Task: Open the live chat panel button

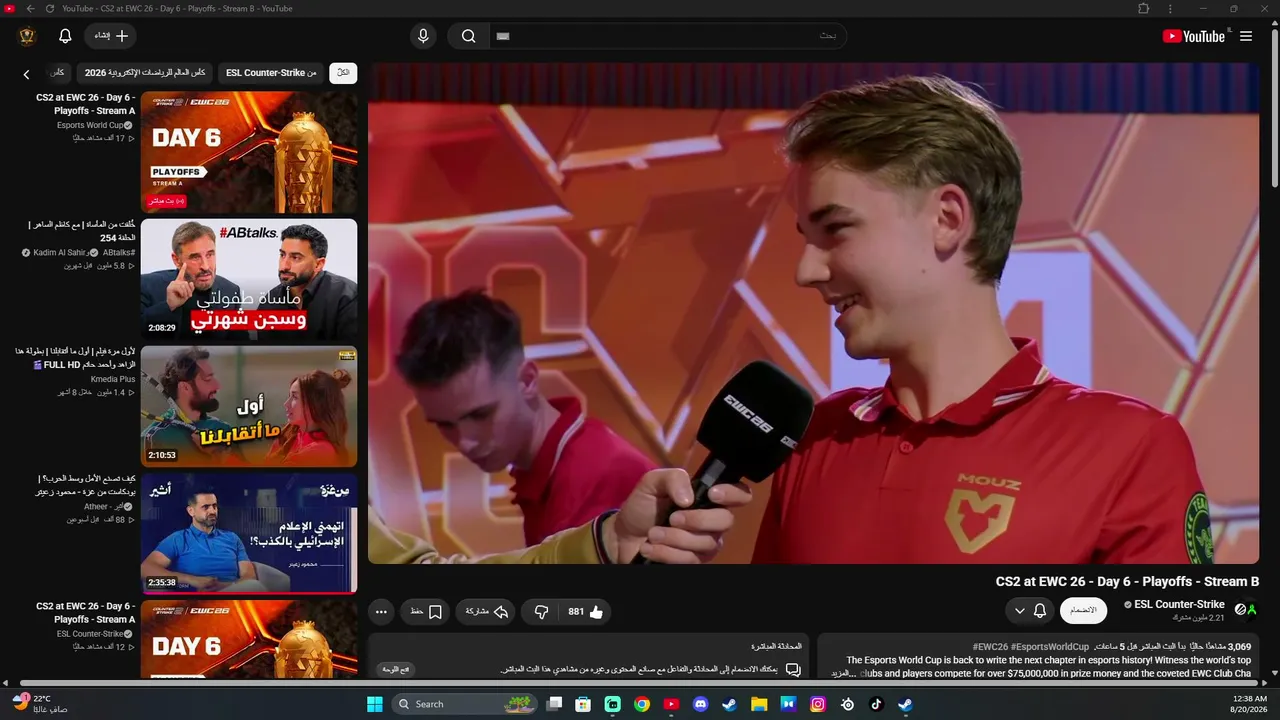Action: [397, 669]
